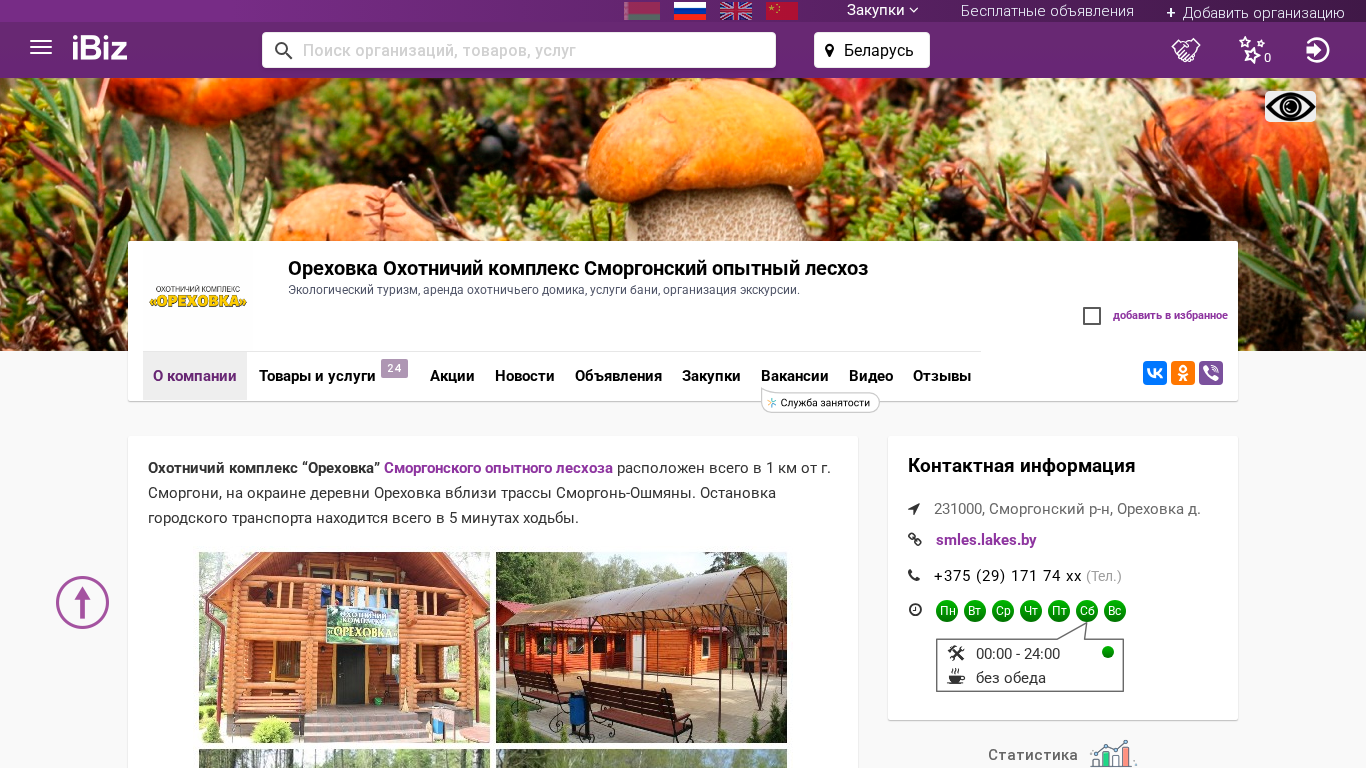Click the scroll-to-top arrow button
The image size is (1366, 768).
[82, 602]
